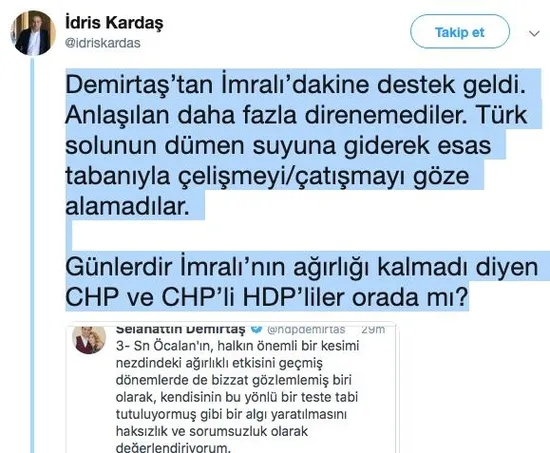Open the @idriskardas handle link
Viewport: 550px width, 453px height.
click(103, 43)
